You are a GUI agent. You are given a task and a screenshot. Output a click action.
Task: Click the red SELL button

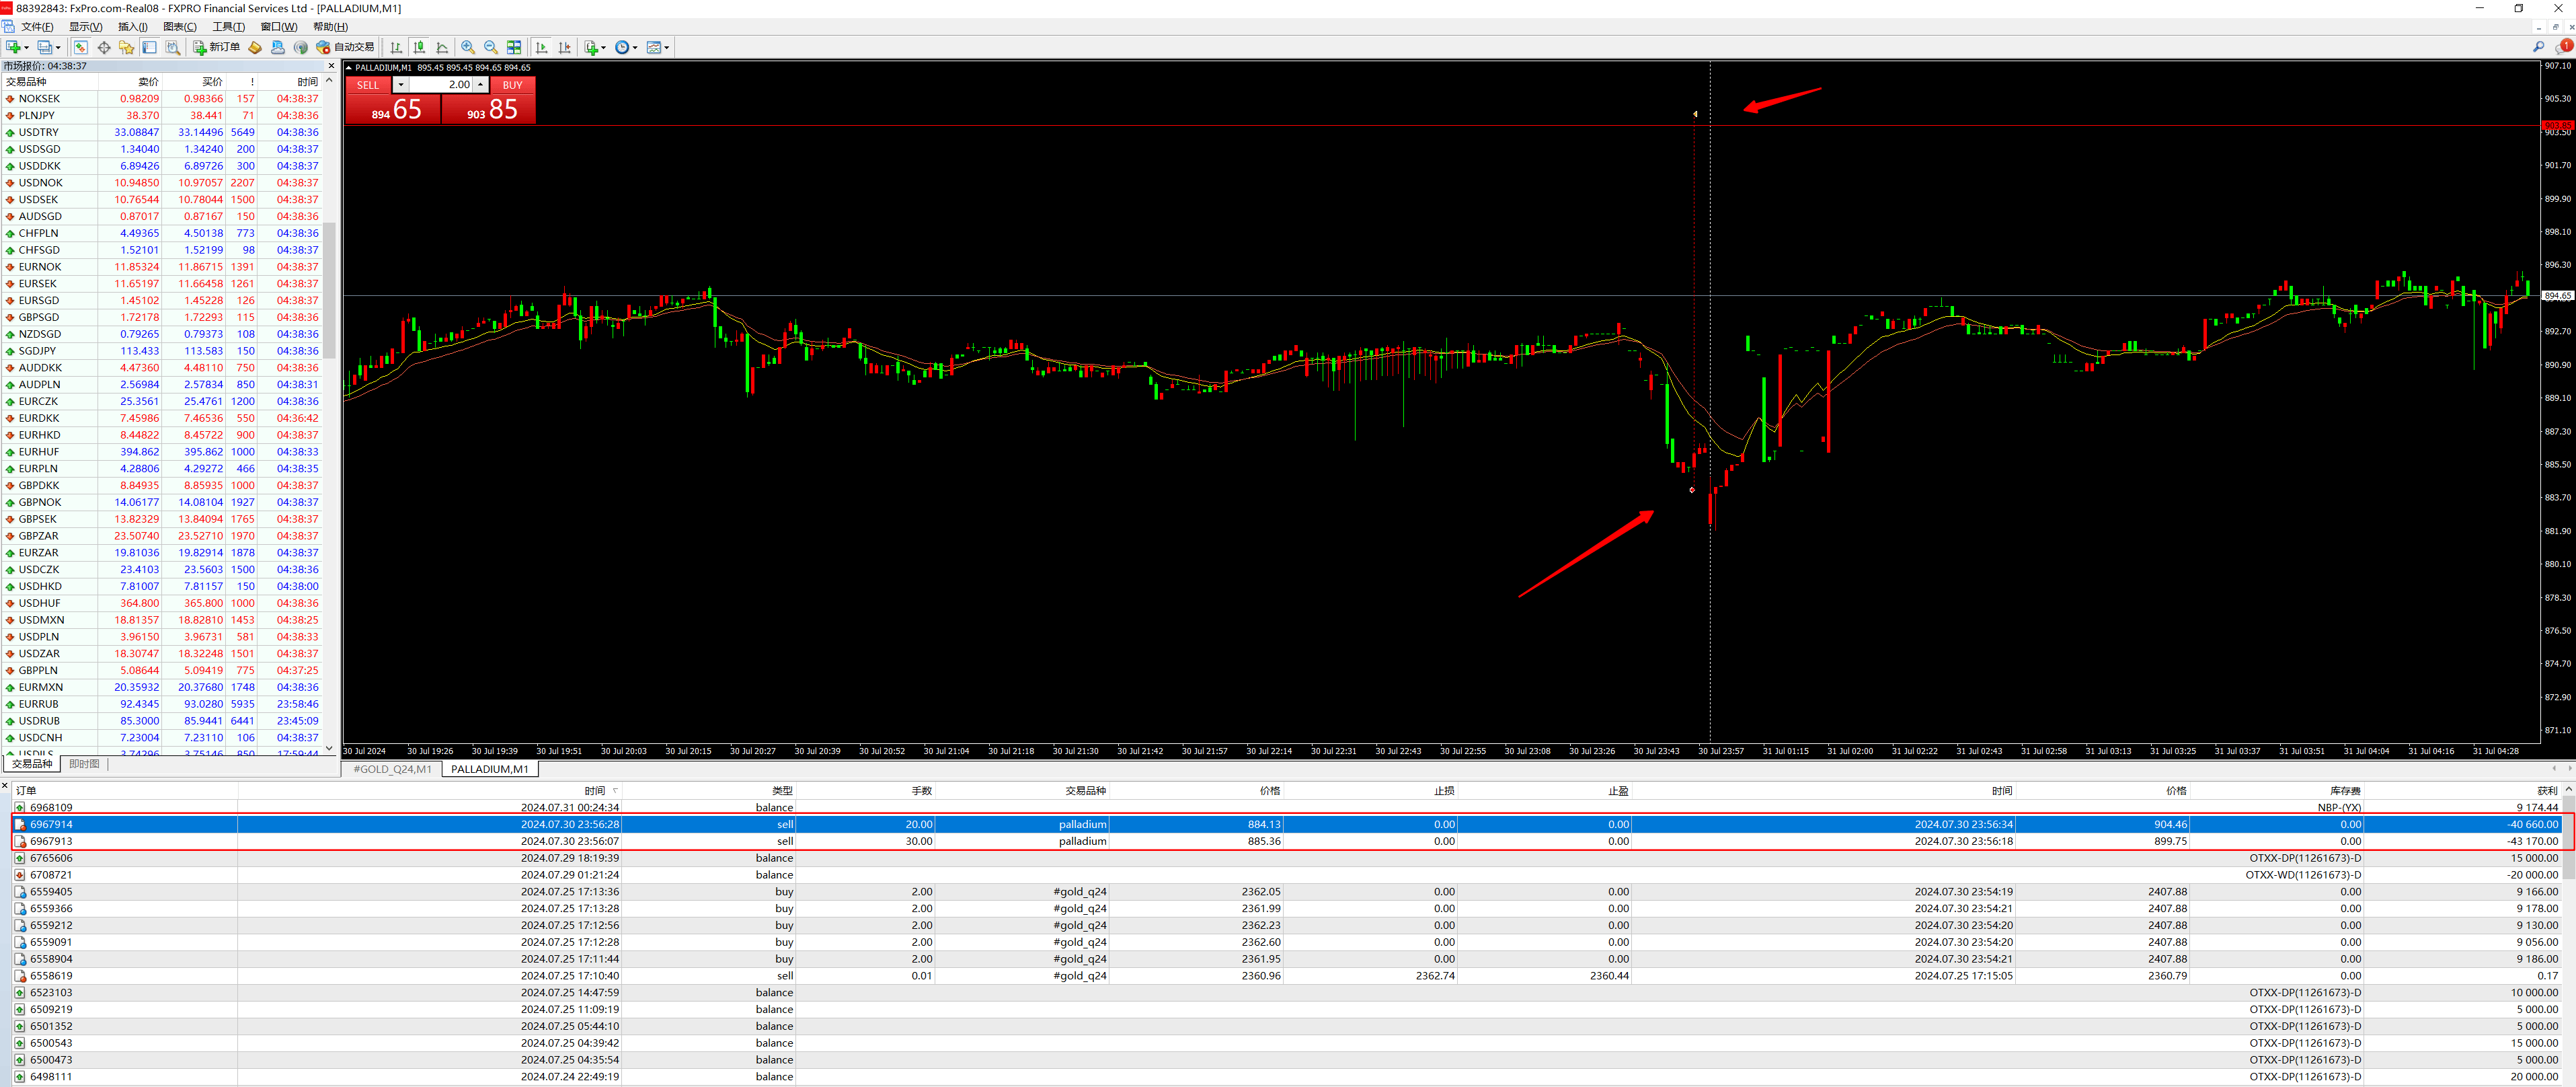pyautogui.click(x=368, y=85)
